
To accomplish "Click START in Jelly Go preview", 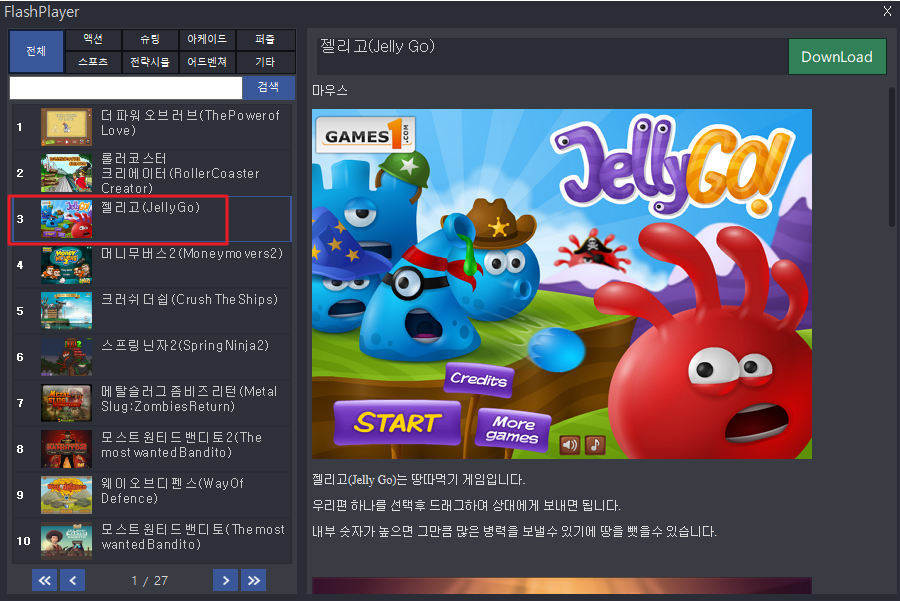I will pyautogui.click(x=397, y=423).
